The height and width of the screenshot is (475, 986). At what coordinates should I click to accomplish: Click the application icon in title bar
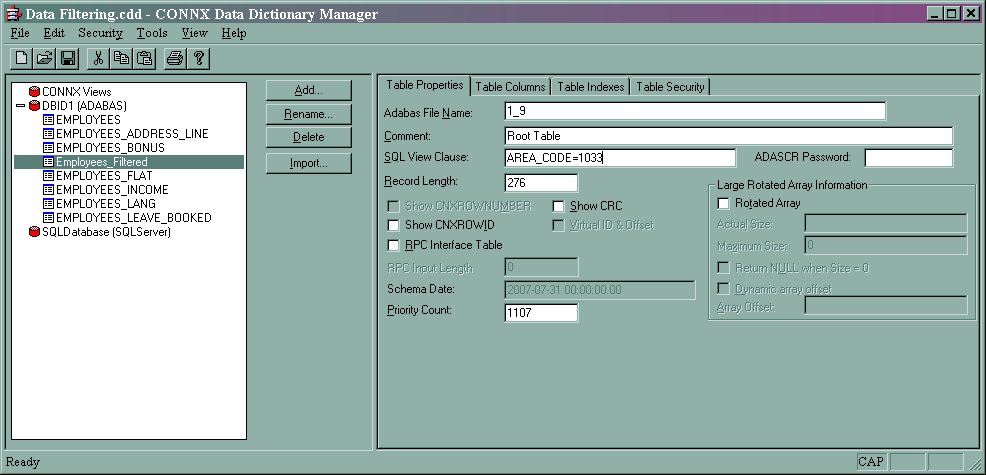pyautogui.click(x=13, y=13)
